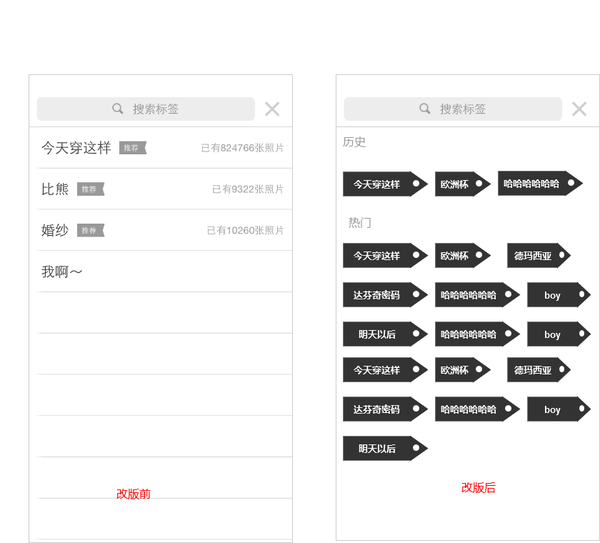Image resolution: width=600 pixels, height=543 pixels.
Task: Click the 推荐 badge next to 婚纱
Action: [90, 230]
